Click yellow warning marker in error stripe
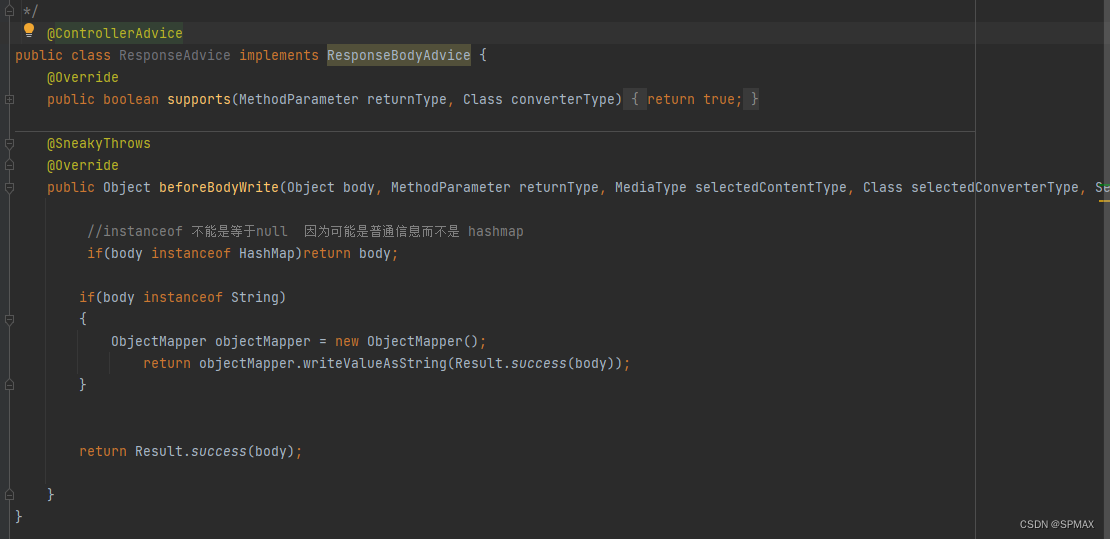Screen dimensions: 1110x539 pyautogui.click(x=1104, y=201)
